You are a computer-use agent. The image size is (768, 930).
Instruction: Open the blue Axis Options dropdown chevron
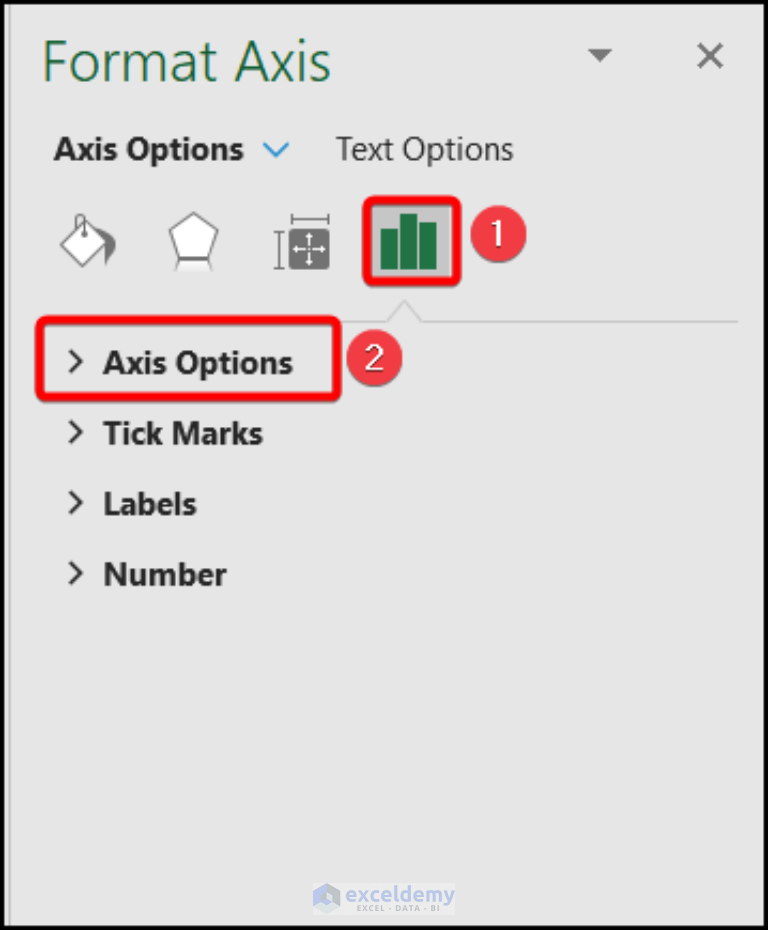point(276,149)
